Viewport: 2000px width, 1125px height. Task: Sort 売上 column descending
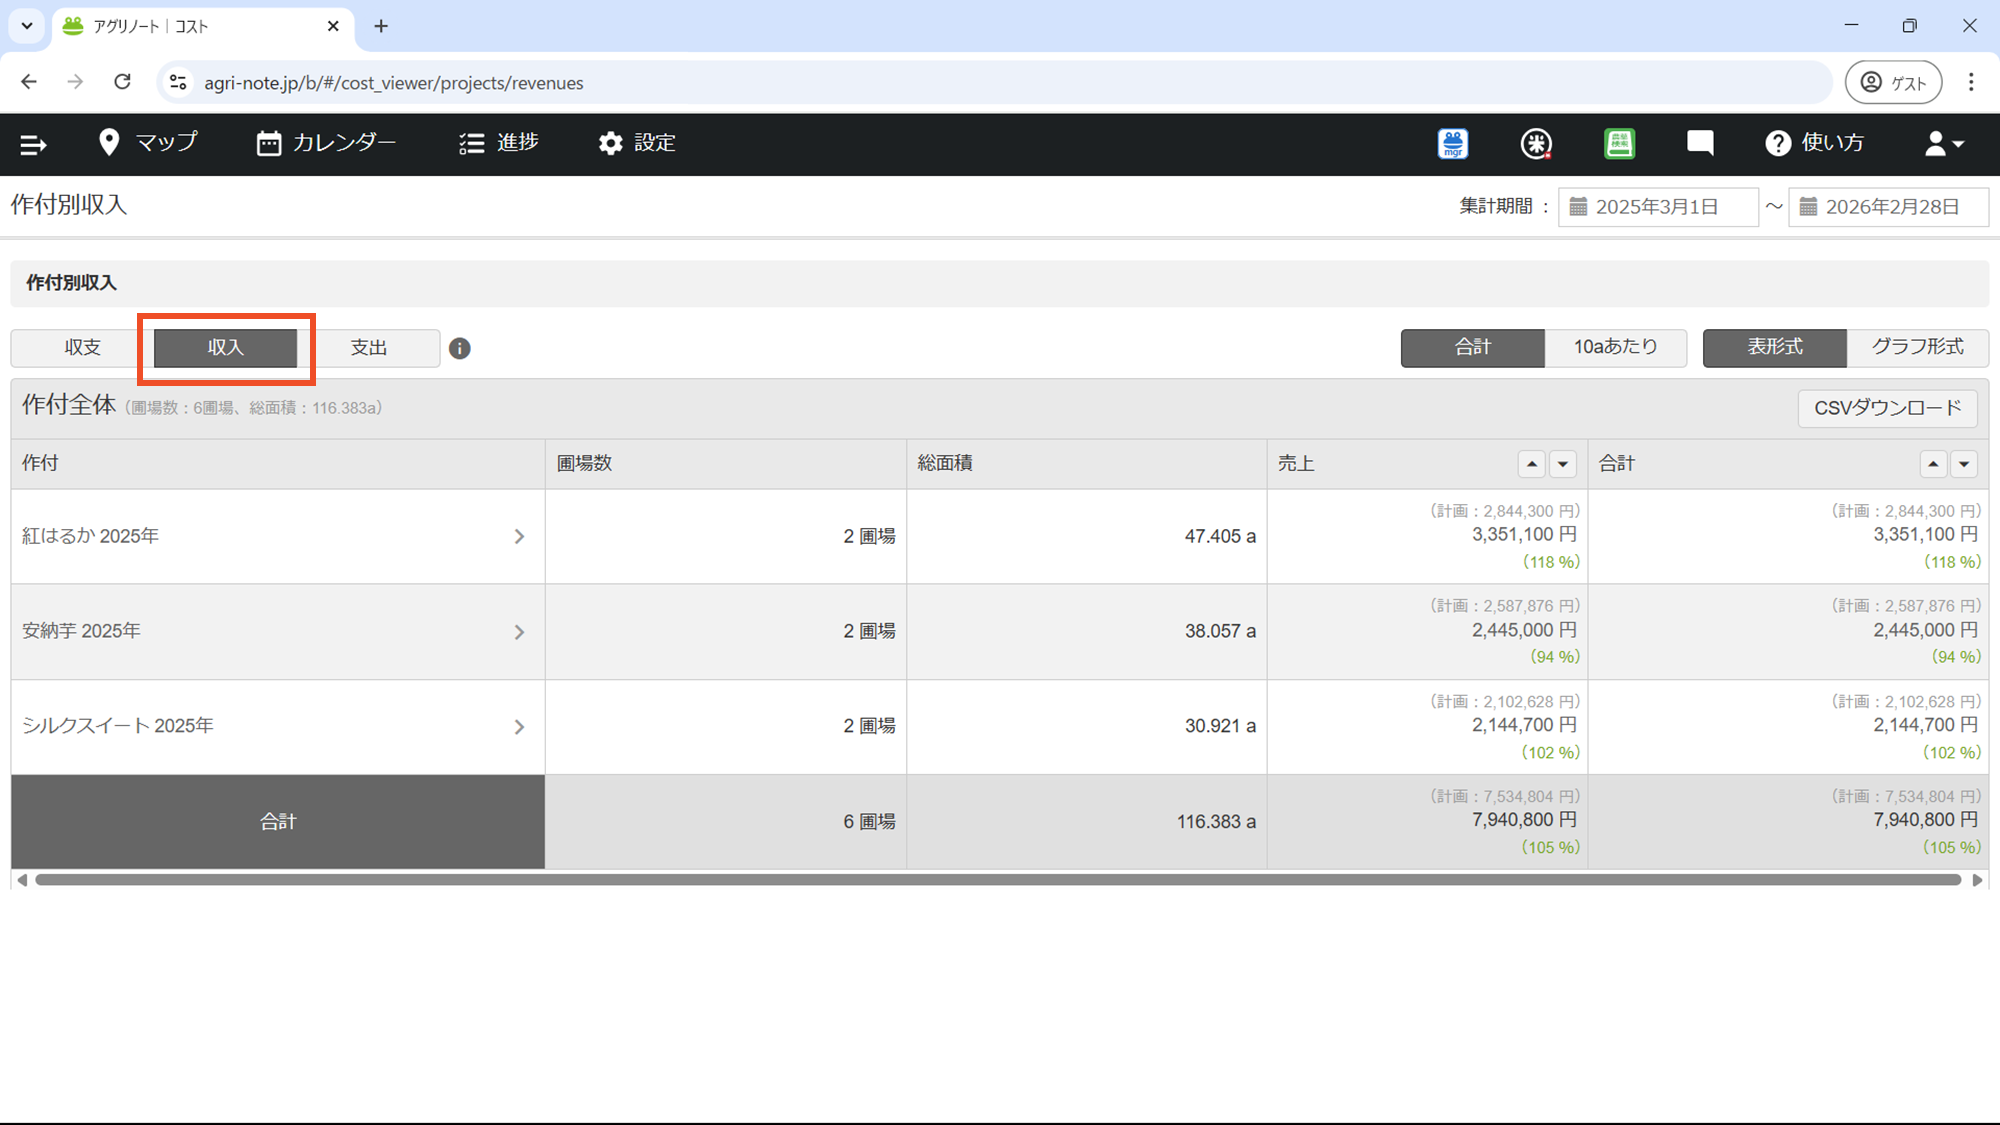coord(1562,464)
